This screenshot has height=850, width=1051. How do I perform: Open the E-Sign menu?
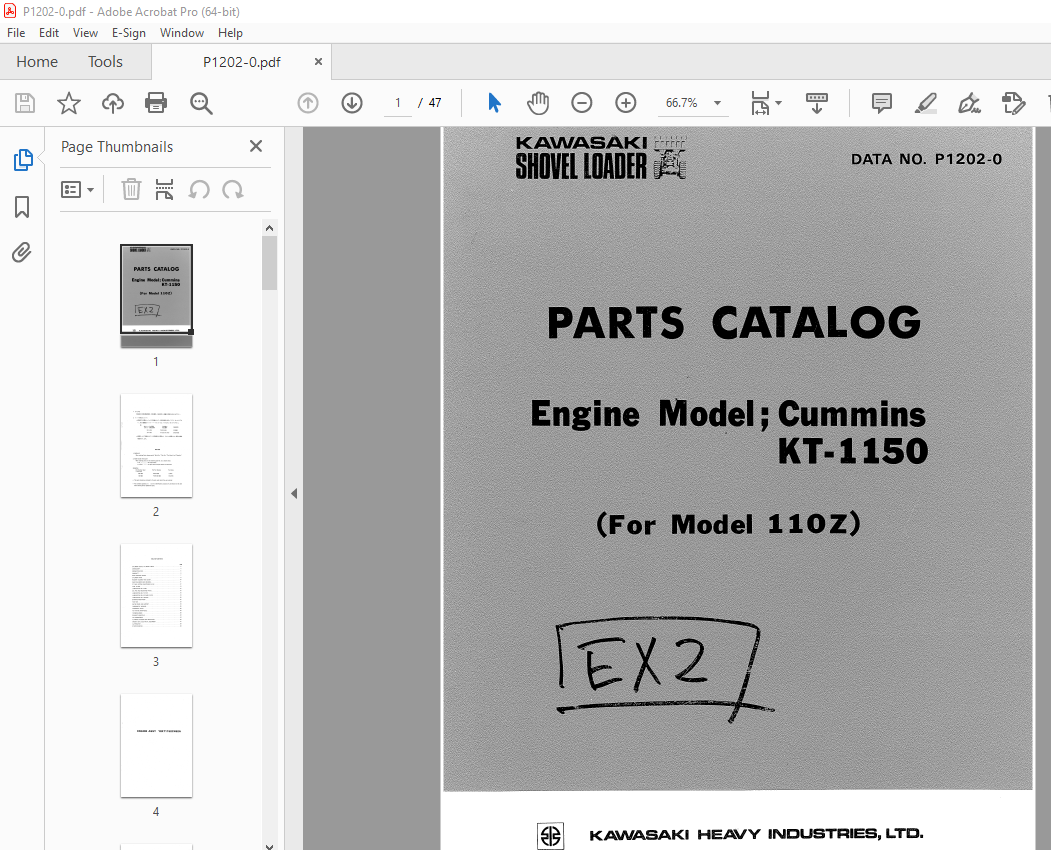point(129,33)
